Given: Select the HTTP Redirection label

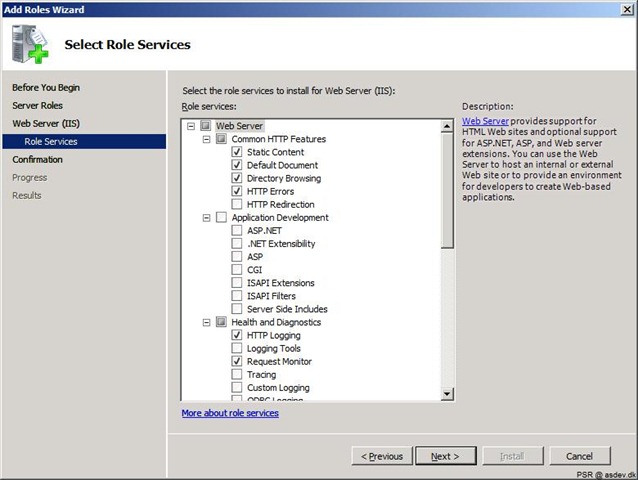Looking at the screenshot, I should tap(281, 204).
